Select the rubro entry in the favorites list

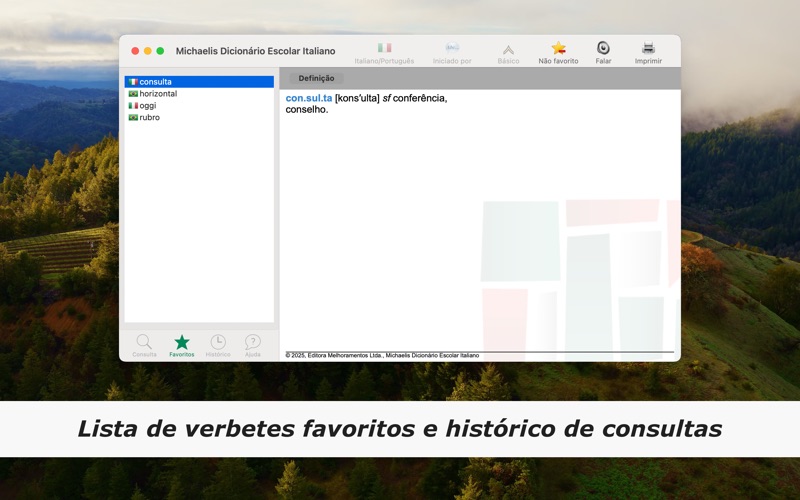[199, 117]
